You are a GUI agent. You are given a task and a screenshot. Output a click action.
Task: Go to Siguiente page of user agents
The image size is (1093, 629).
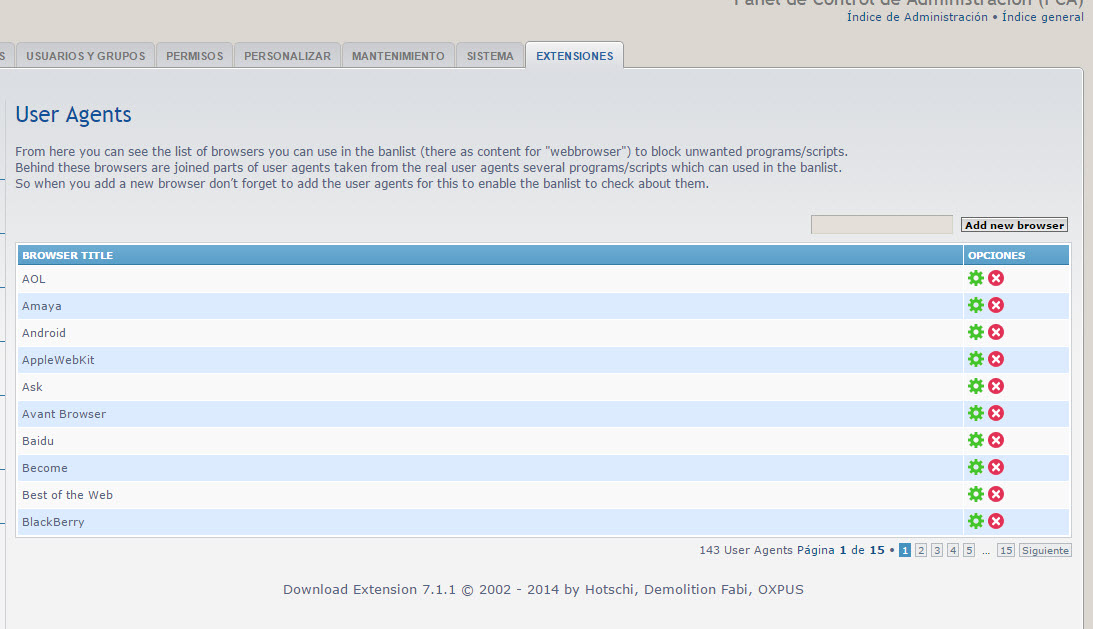1045,551
